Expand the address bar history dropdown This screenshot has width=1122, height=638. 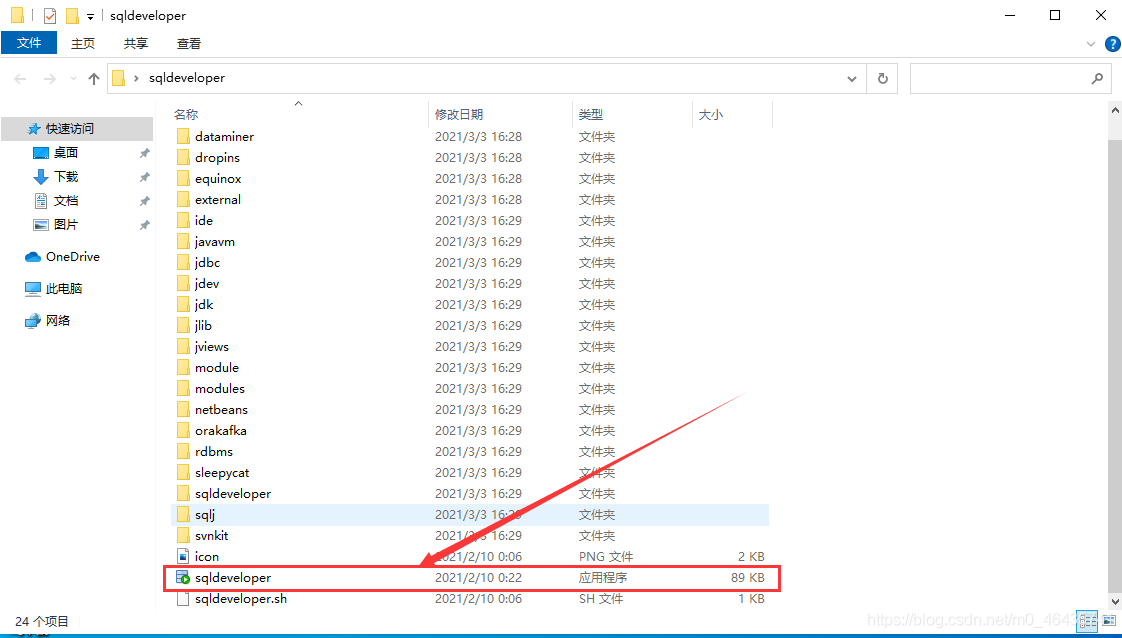coord(852,79)
